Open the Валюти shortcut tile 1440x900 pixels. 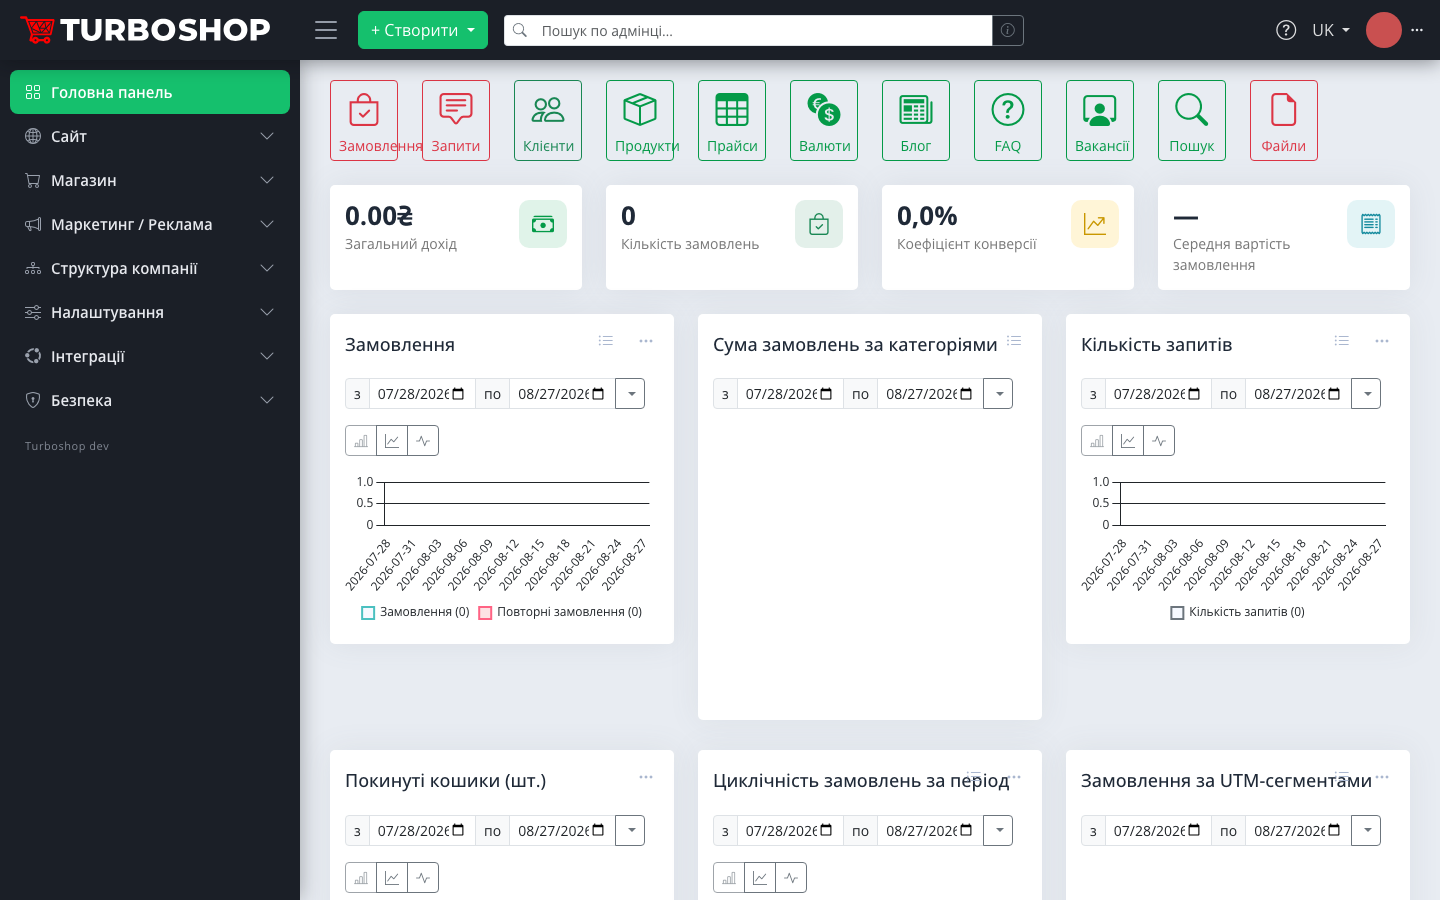824,120
